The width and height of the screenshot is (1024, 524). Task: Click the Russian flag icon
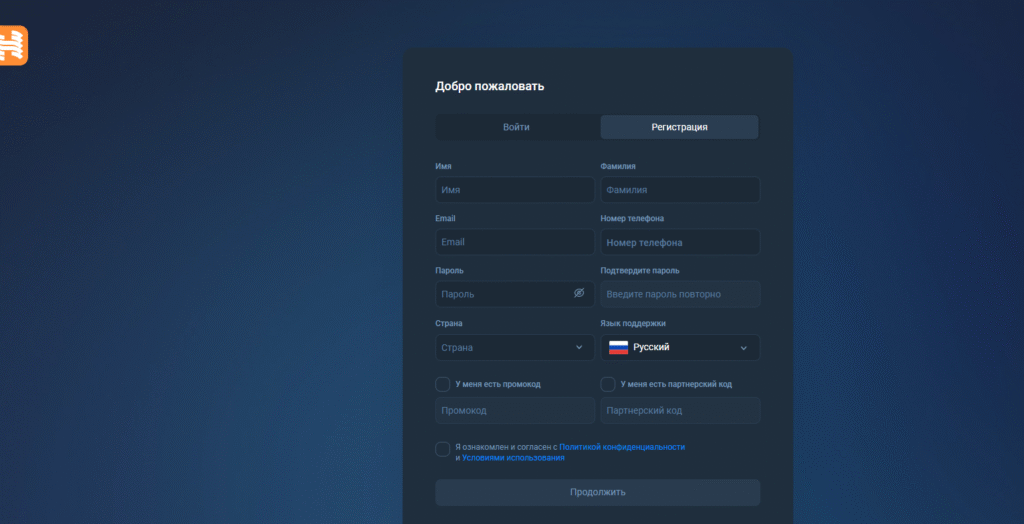(x=618, y=347)
